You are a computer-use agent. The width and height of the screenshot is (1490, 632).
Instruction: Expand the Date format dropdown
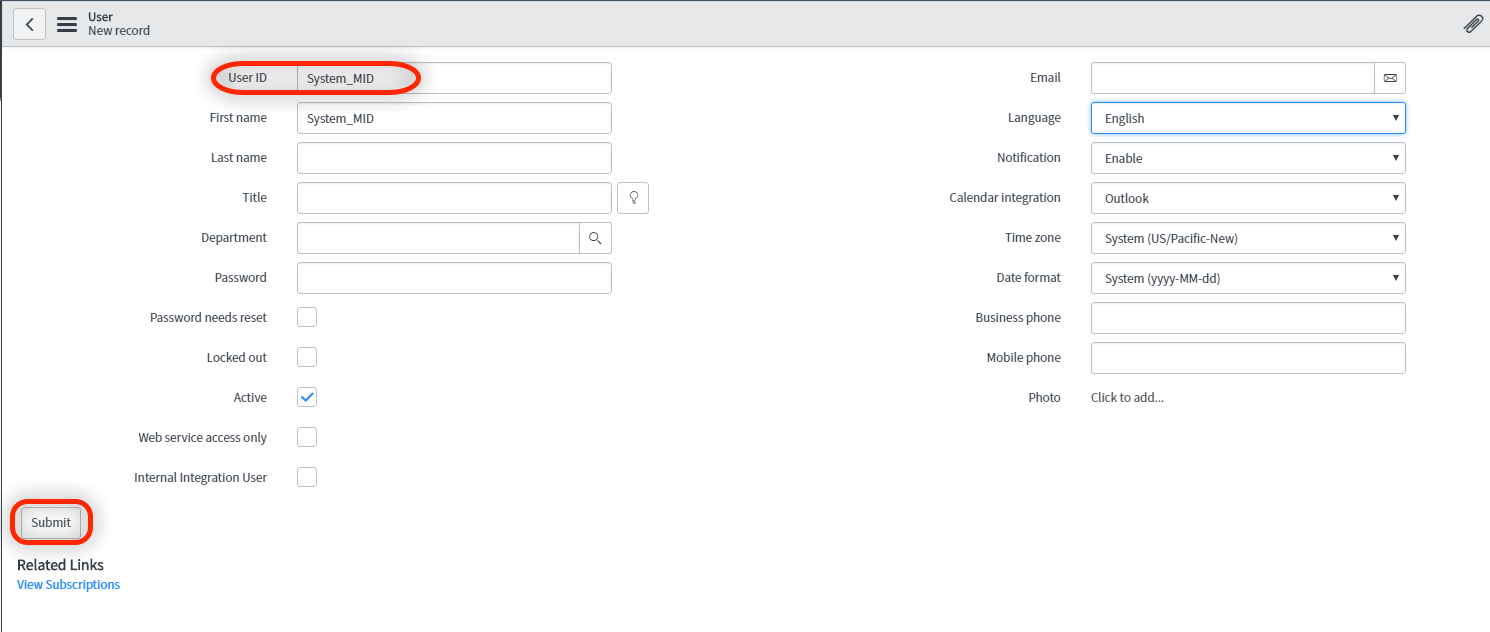pyautogui.click(x=1247, y=278)
